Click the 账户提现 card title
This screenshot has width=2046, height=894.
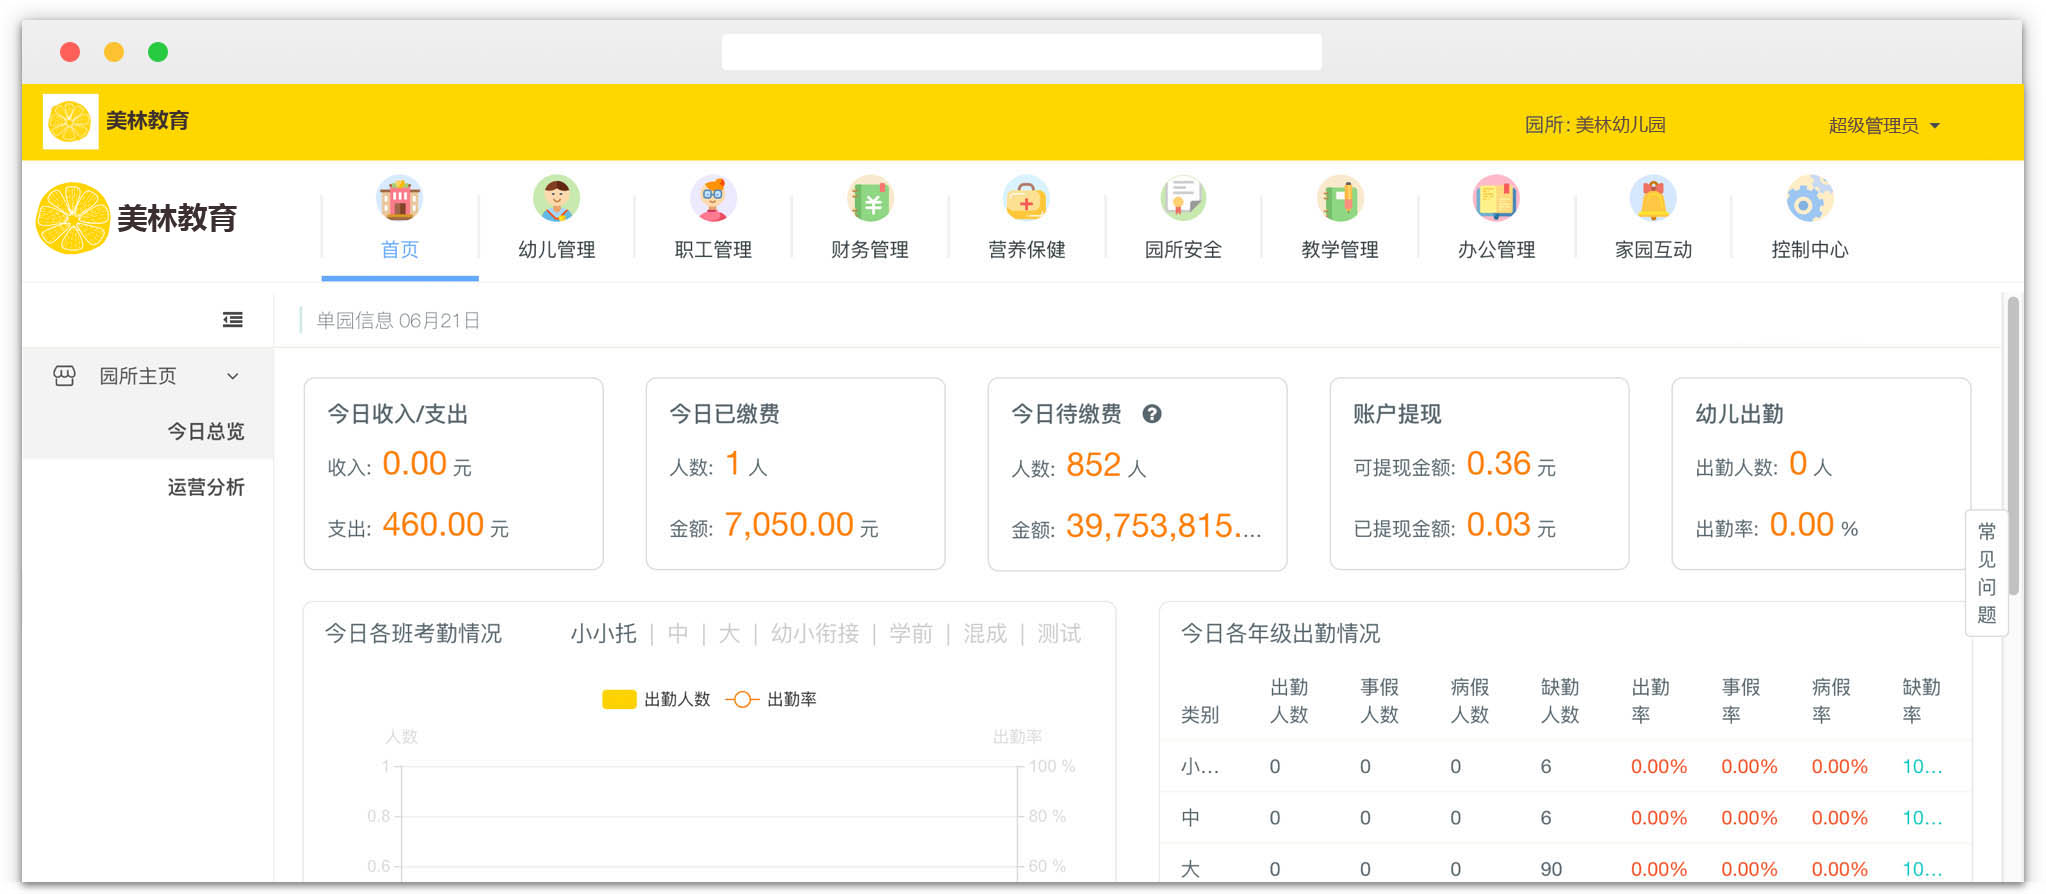click(1397, 414)
